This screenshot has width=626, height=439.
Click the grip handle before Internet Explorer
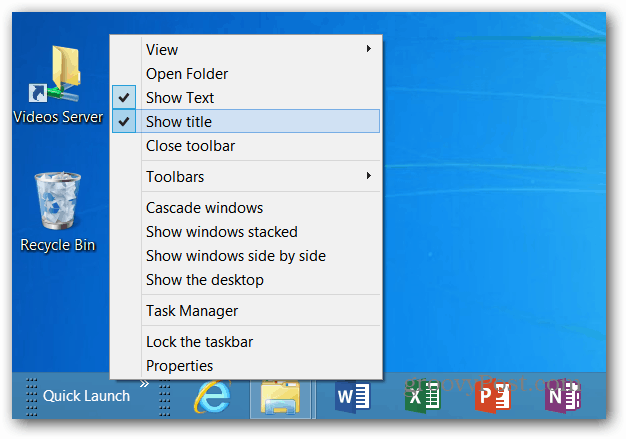coord(164,397)
